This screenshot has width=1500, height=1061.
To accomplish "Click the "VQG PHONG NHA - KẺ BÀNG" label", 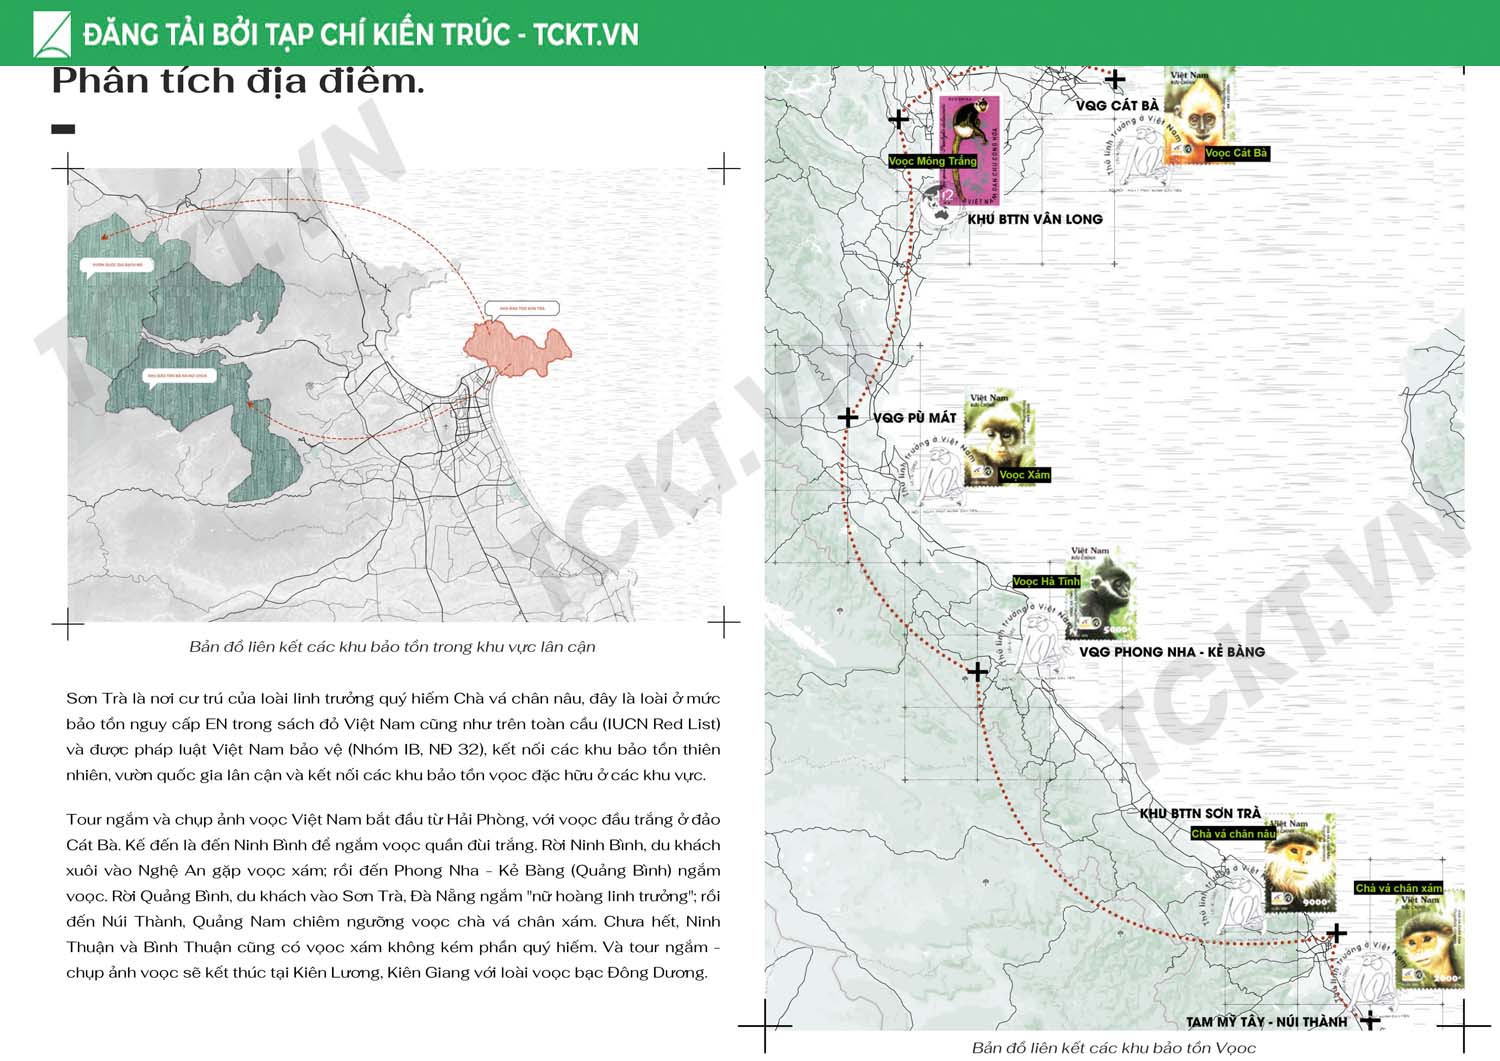I will 1172,652.
